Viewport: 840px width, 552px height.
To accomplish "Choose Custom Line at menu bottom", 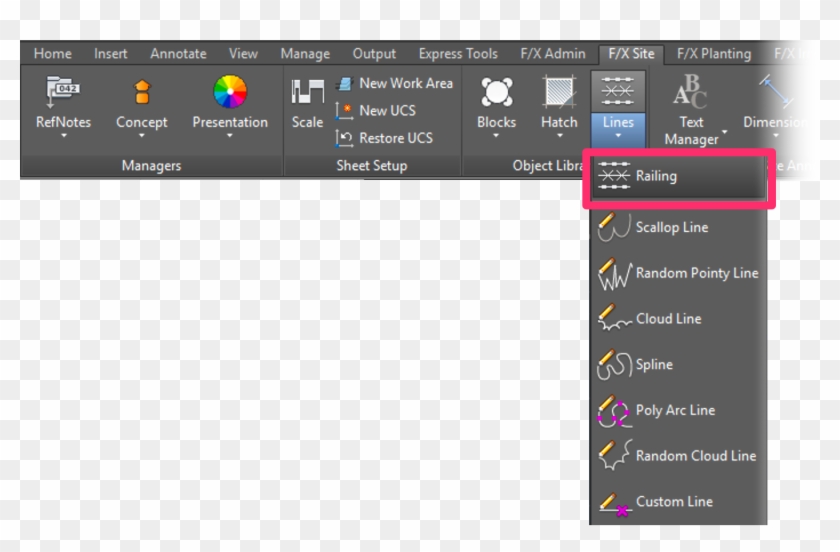I will [x=674, y=502].
